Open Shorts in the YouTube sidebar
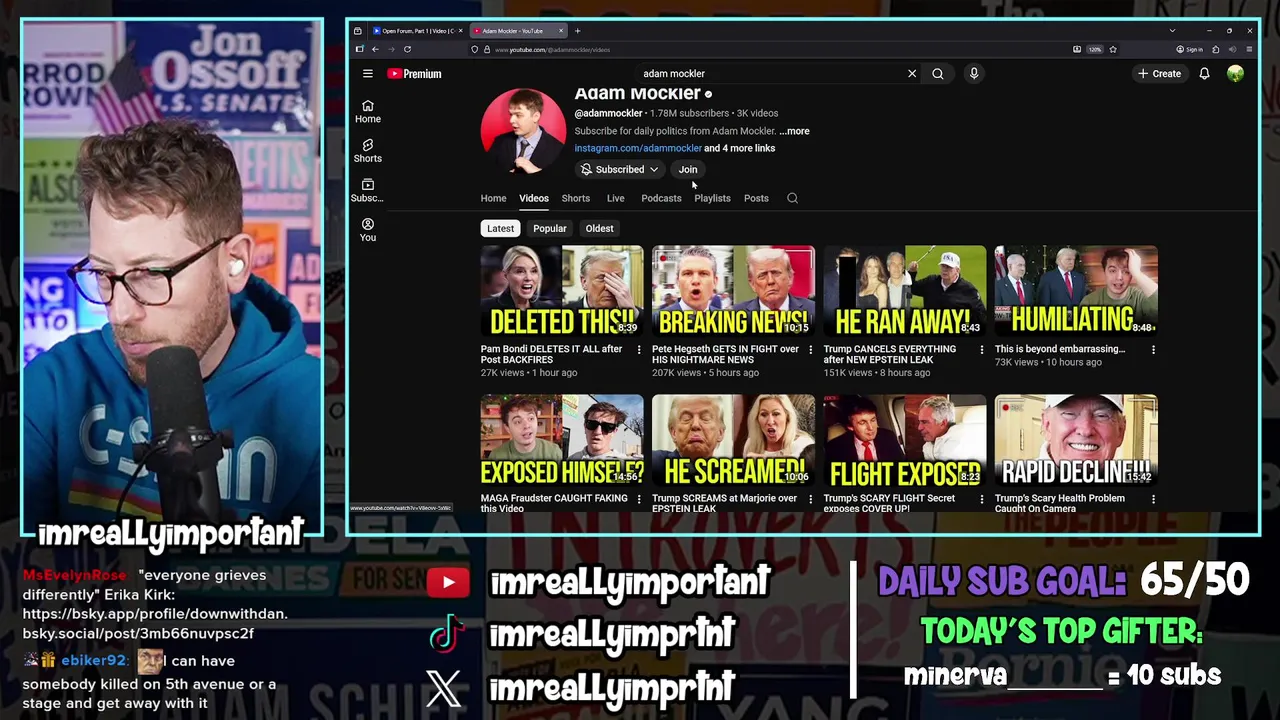Screen dimensions: 1280x720 [x=368, y=151]
